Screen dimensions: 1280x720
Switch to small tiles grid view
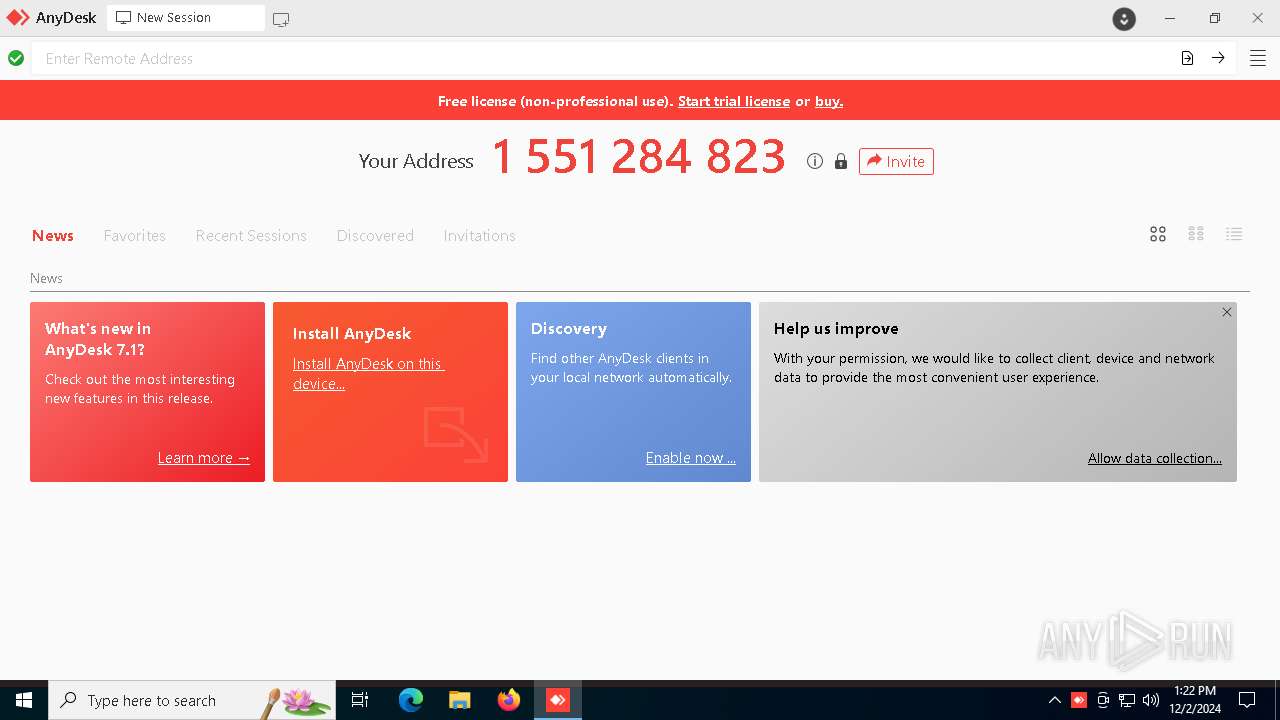[x=1196, y=234]
